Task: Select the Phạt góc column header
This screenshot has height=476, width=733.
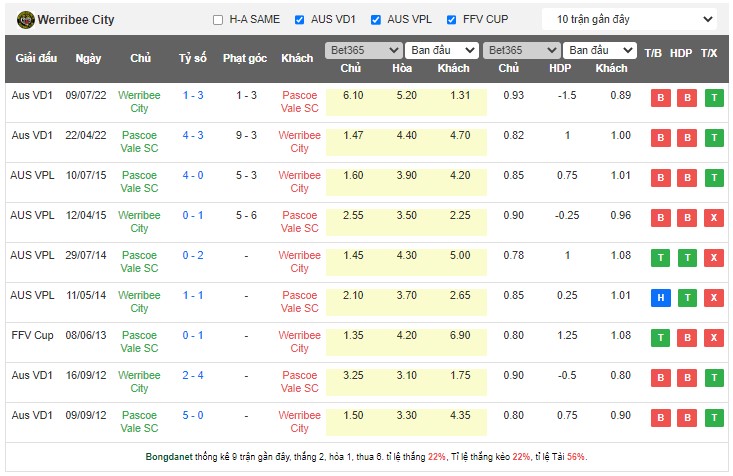Action: click(x=245, y=59)
